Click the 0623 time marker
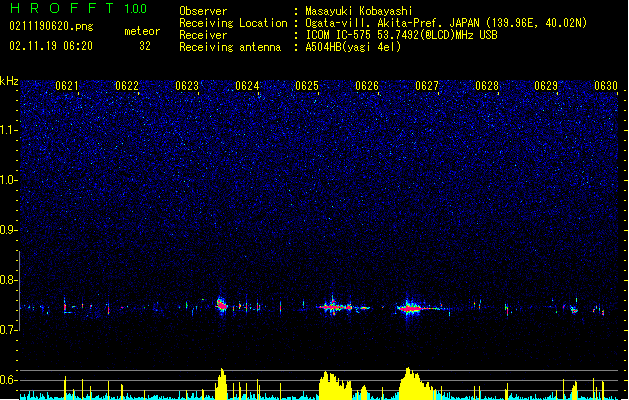The width and height of the screenshot is (629, 400). 187,86
